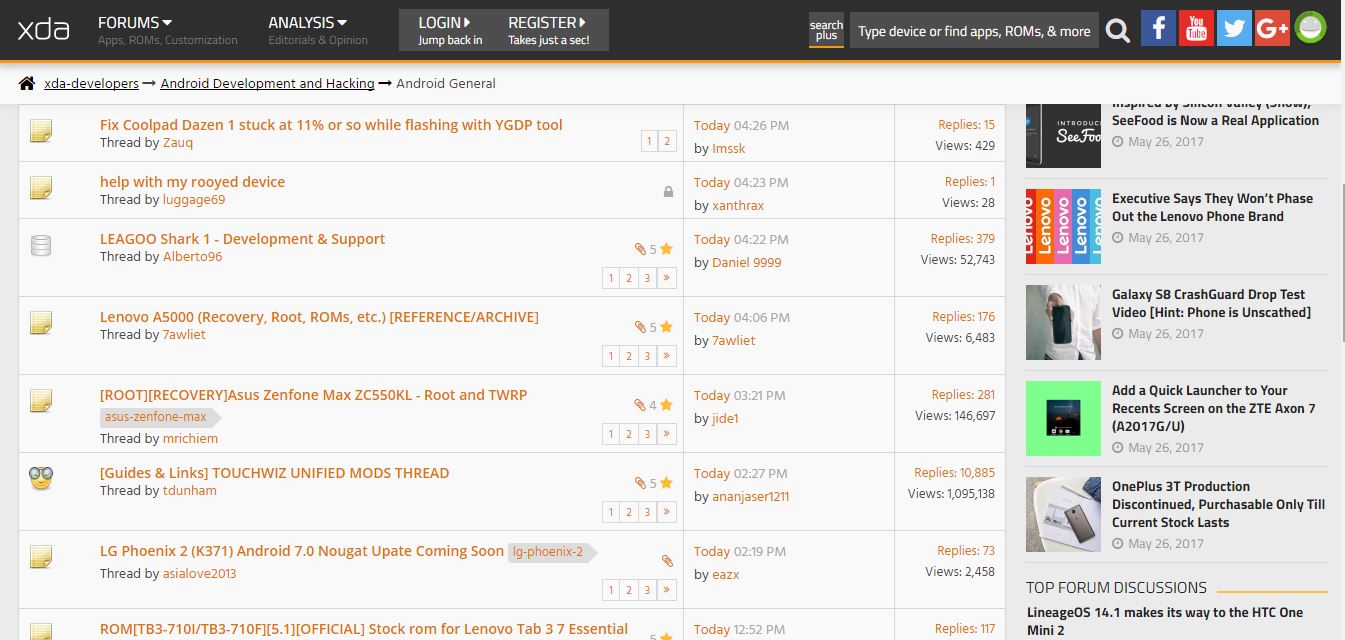Read OnePlus 3T Production Discontinued article
This screenshot has width=1345, height=640.
pyautogui.click(x=1219, y=504)
